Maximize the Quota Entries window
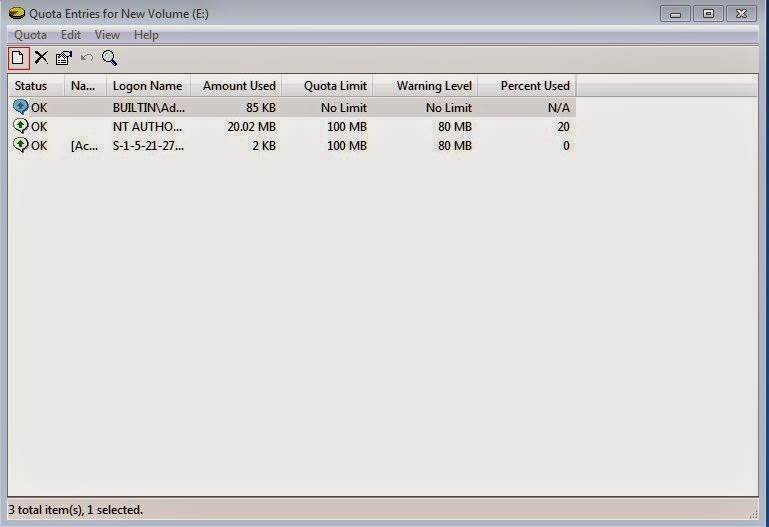The height and width of the screenshot is (527, 769). [708, 14]
